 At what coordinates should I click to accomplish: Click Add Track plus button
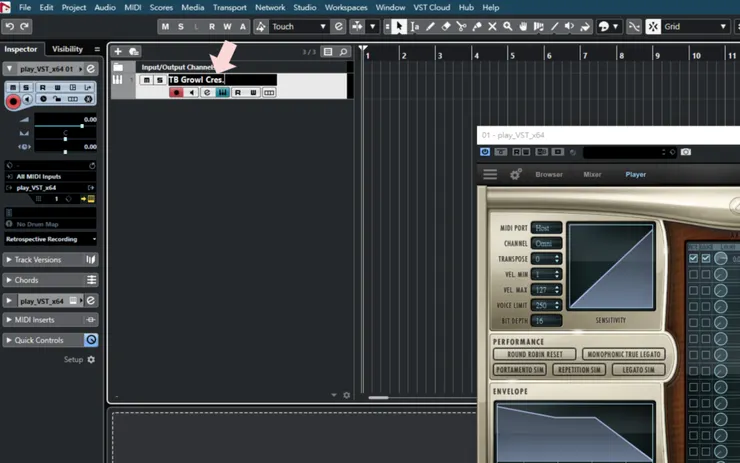[118, 51]
